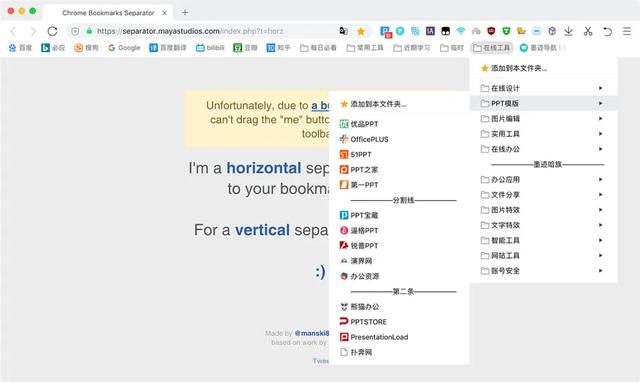
Task: Open the 必应 bookmark
Action: 53,48
